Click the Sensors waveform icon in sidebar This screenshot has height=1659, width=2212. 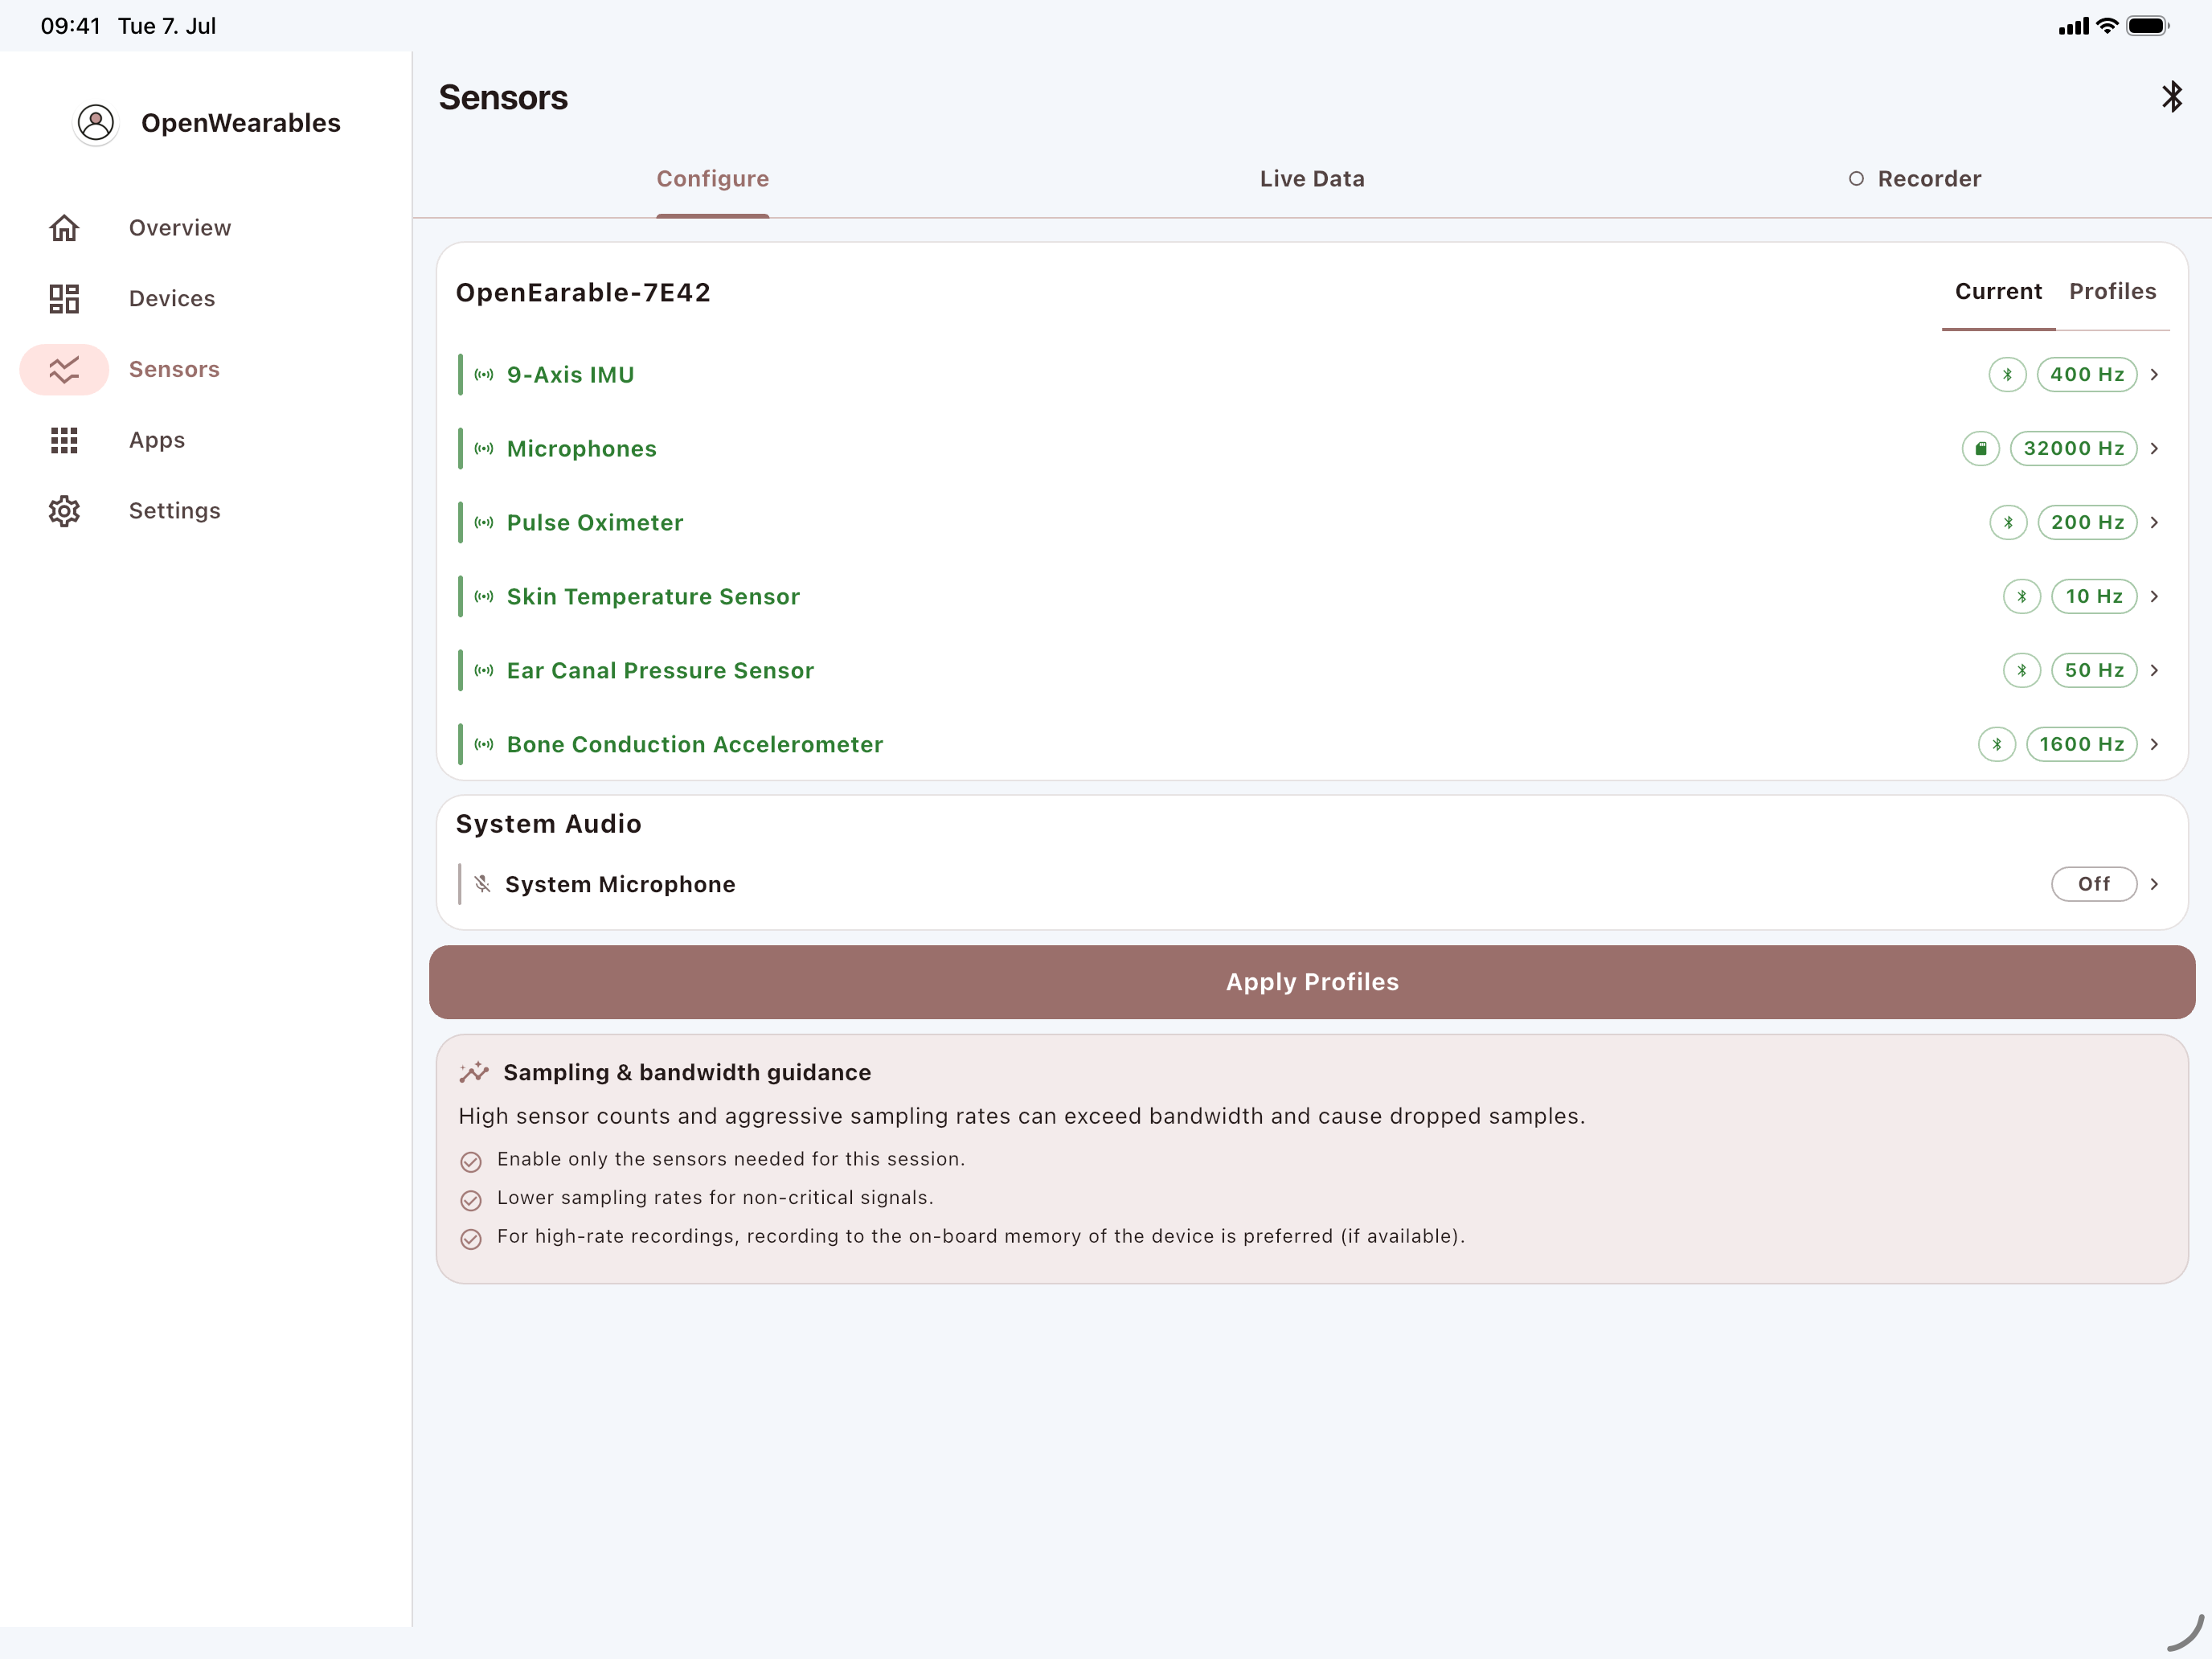(64, 370)
